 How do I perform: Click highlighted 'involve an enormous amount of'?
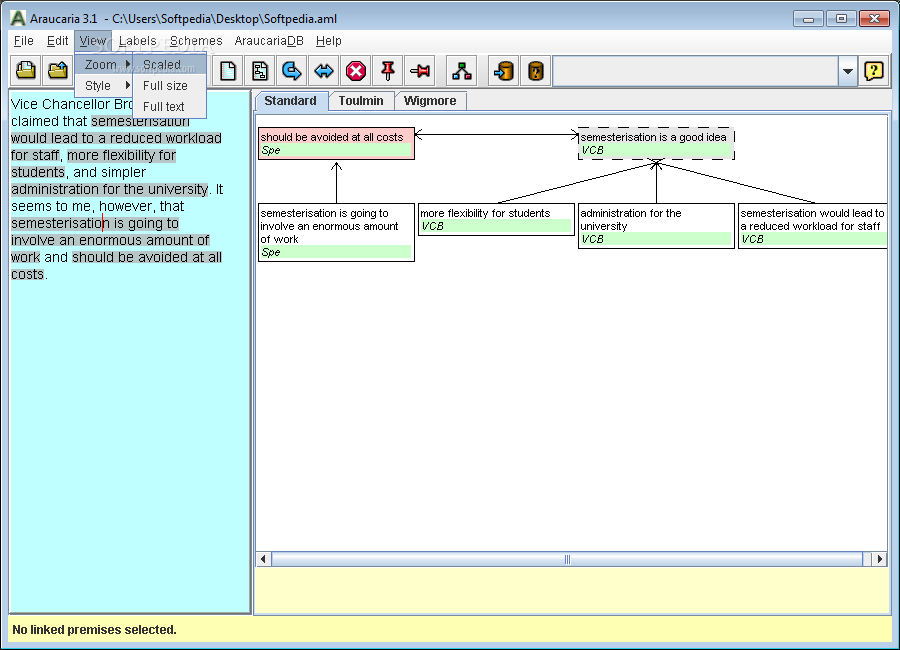110,240
